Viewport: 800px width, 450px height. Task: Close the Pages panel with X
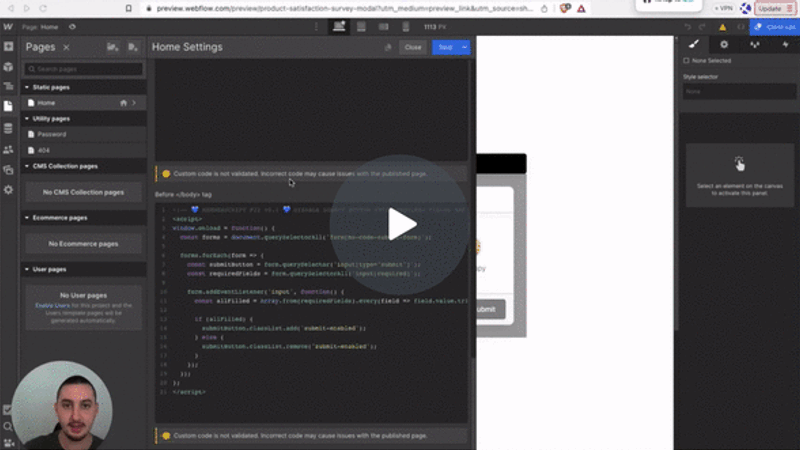[x=66, y=47]
